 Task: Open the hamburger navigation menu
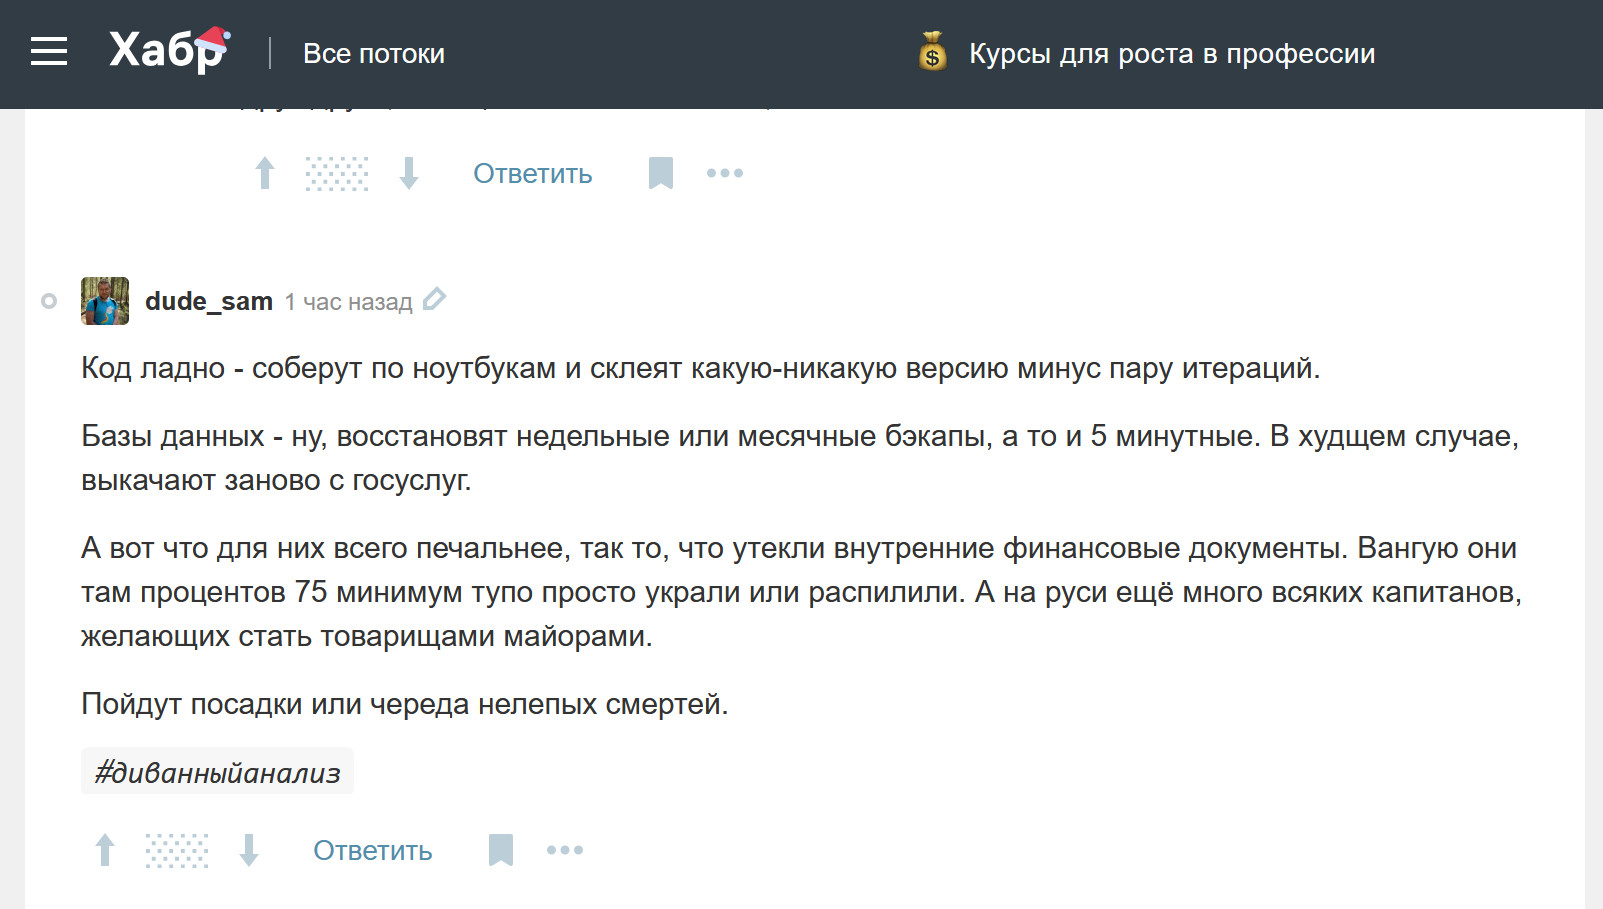tap(49, 52)
